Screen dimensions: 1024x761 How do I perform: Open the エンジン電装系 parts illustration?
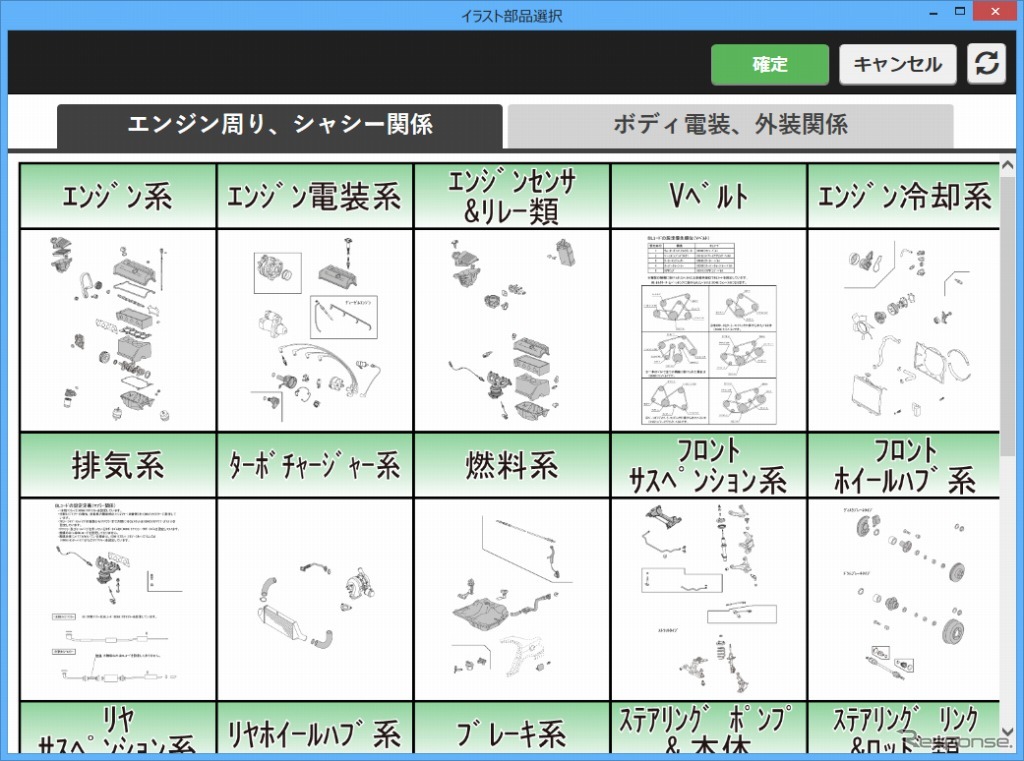point(315,330)
